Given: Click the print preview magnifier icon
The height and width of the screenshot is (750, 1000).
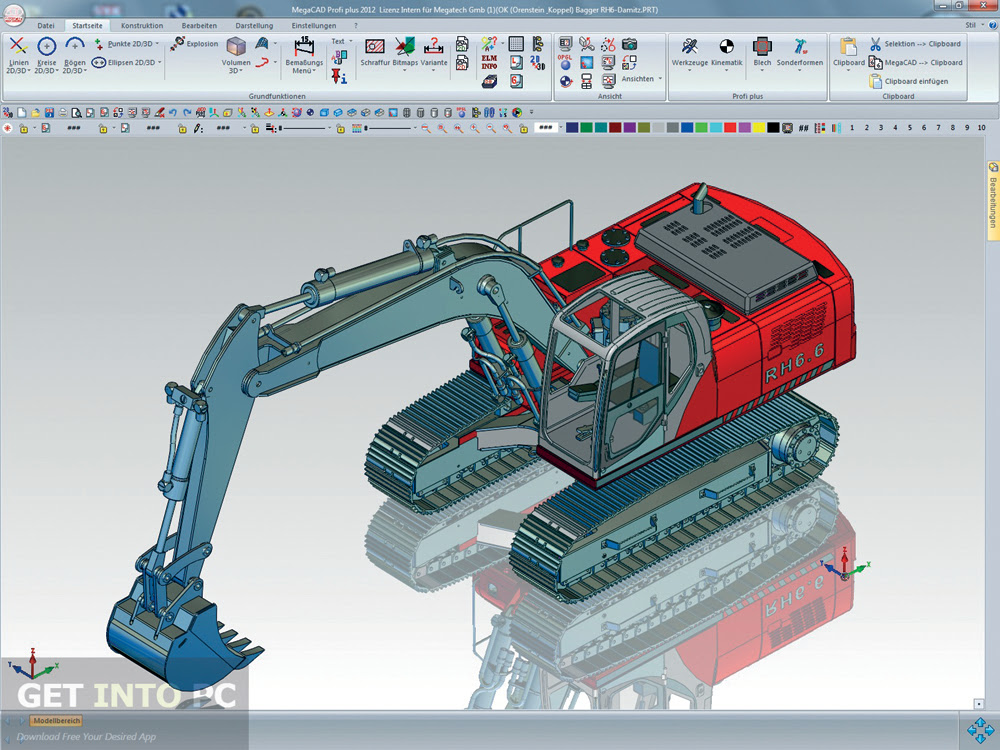Looking at the screenshot, I should [x=77, y=113].
